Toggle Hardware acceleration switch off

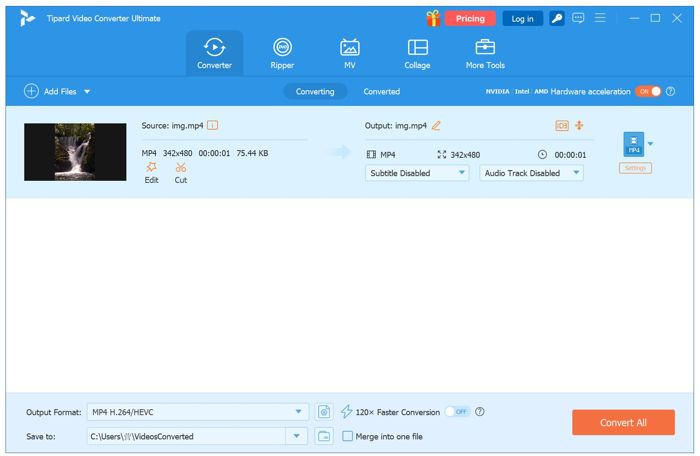648,91
